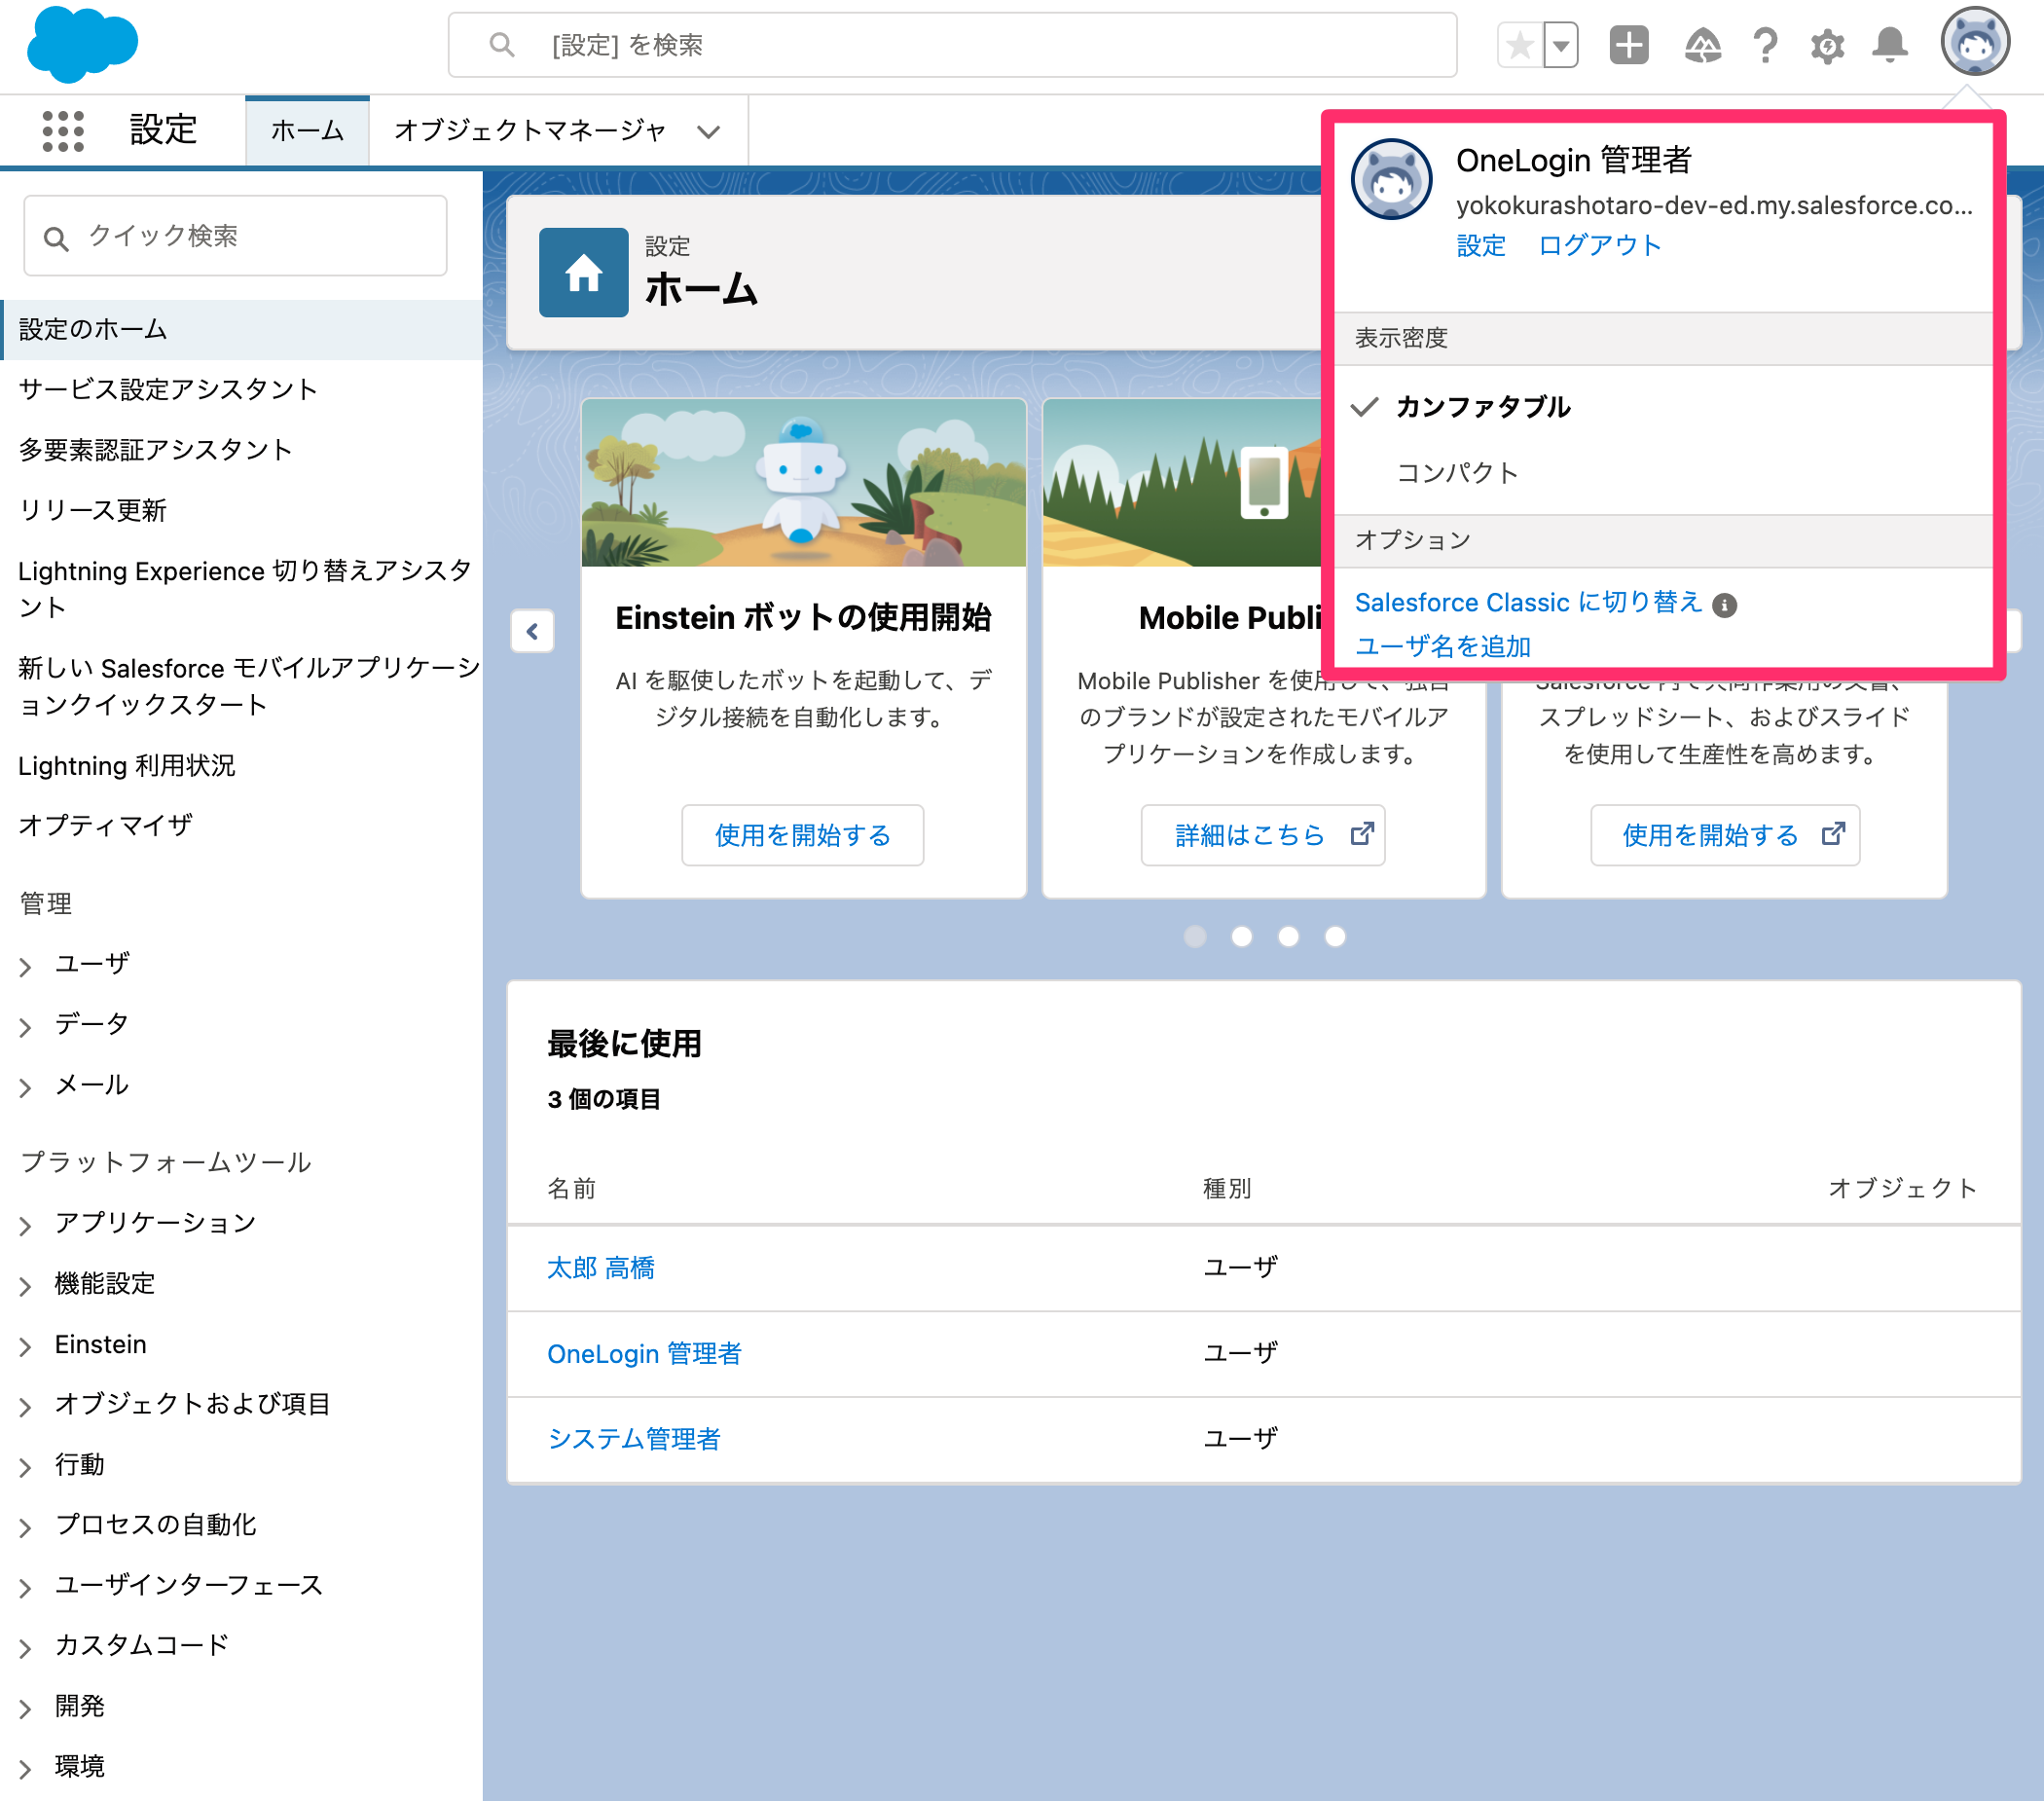This screenshot has height=1801, width=2044.
Task: Select the オブジェクトマネージャ tab
Action: [530, 131]
